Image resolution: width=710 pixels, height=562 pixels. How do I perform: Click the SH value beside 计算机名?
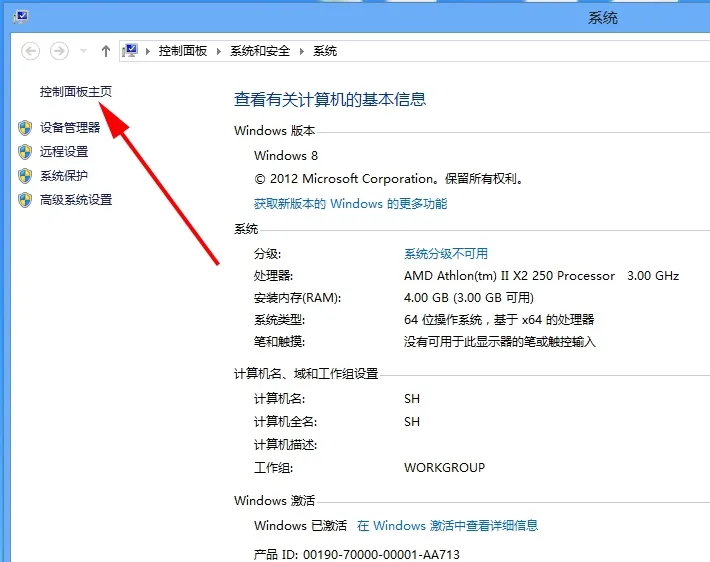[412, 399]
